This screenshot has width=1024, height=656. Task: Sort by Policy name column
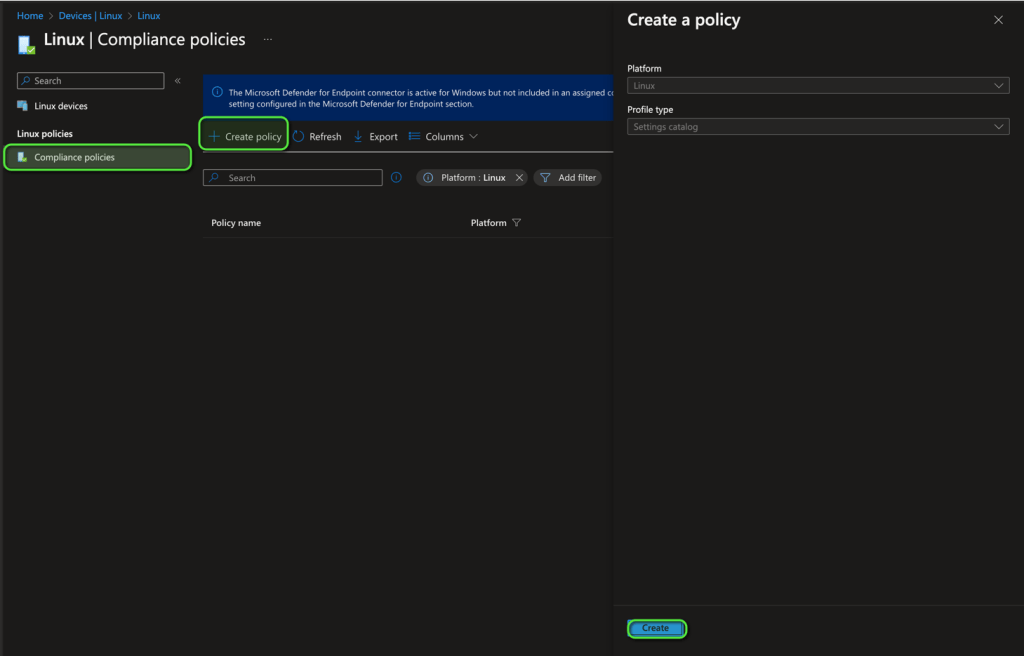click(x=236, y=223)
